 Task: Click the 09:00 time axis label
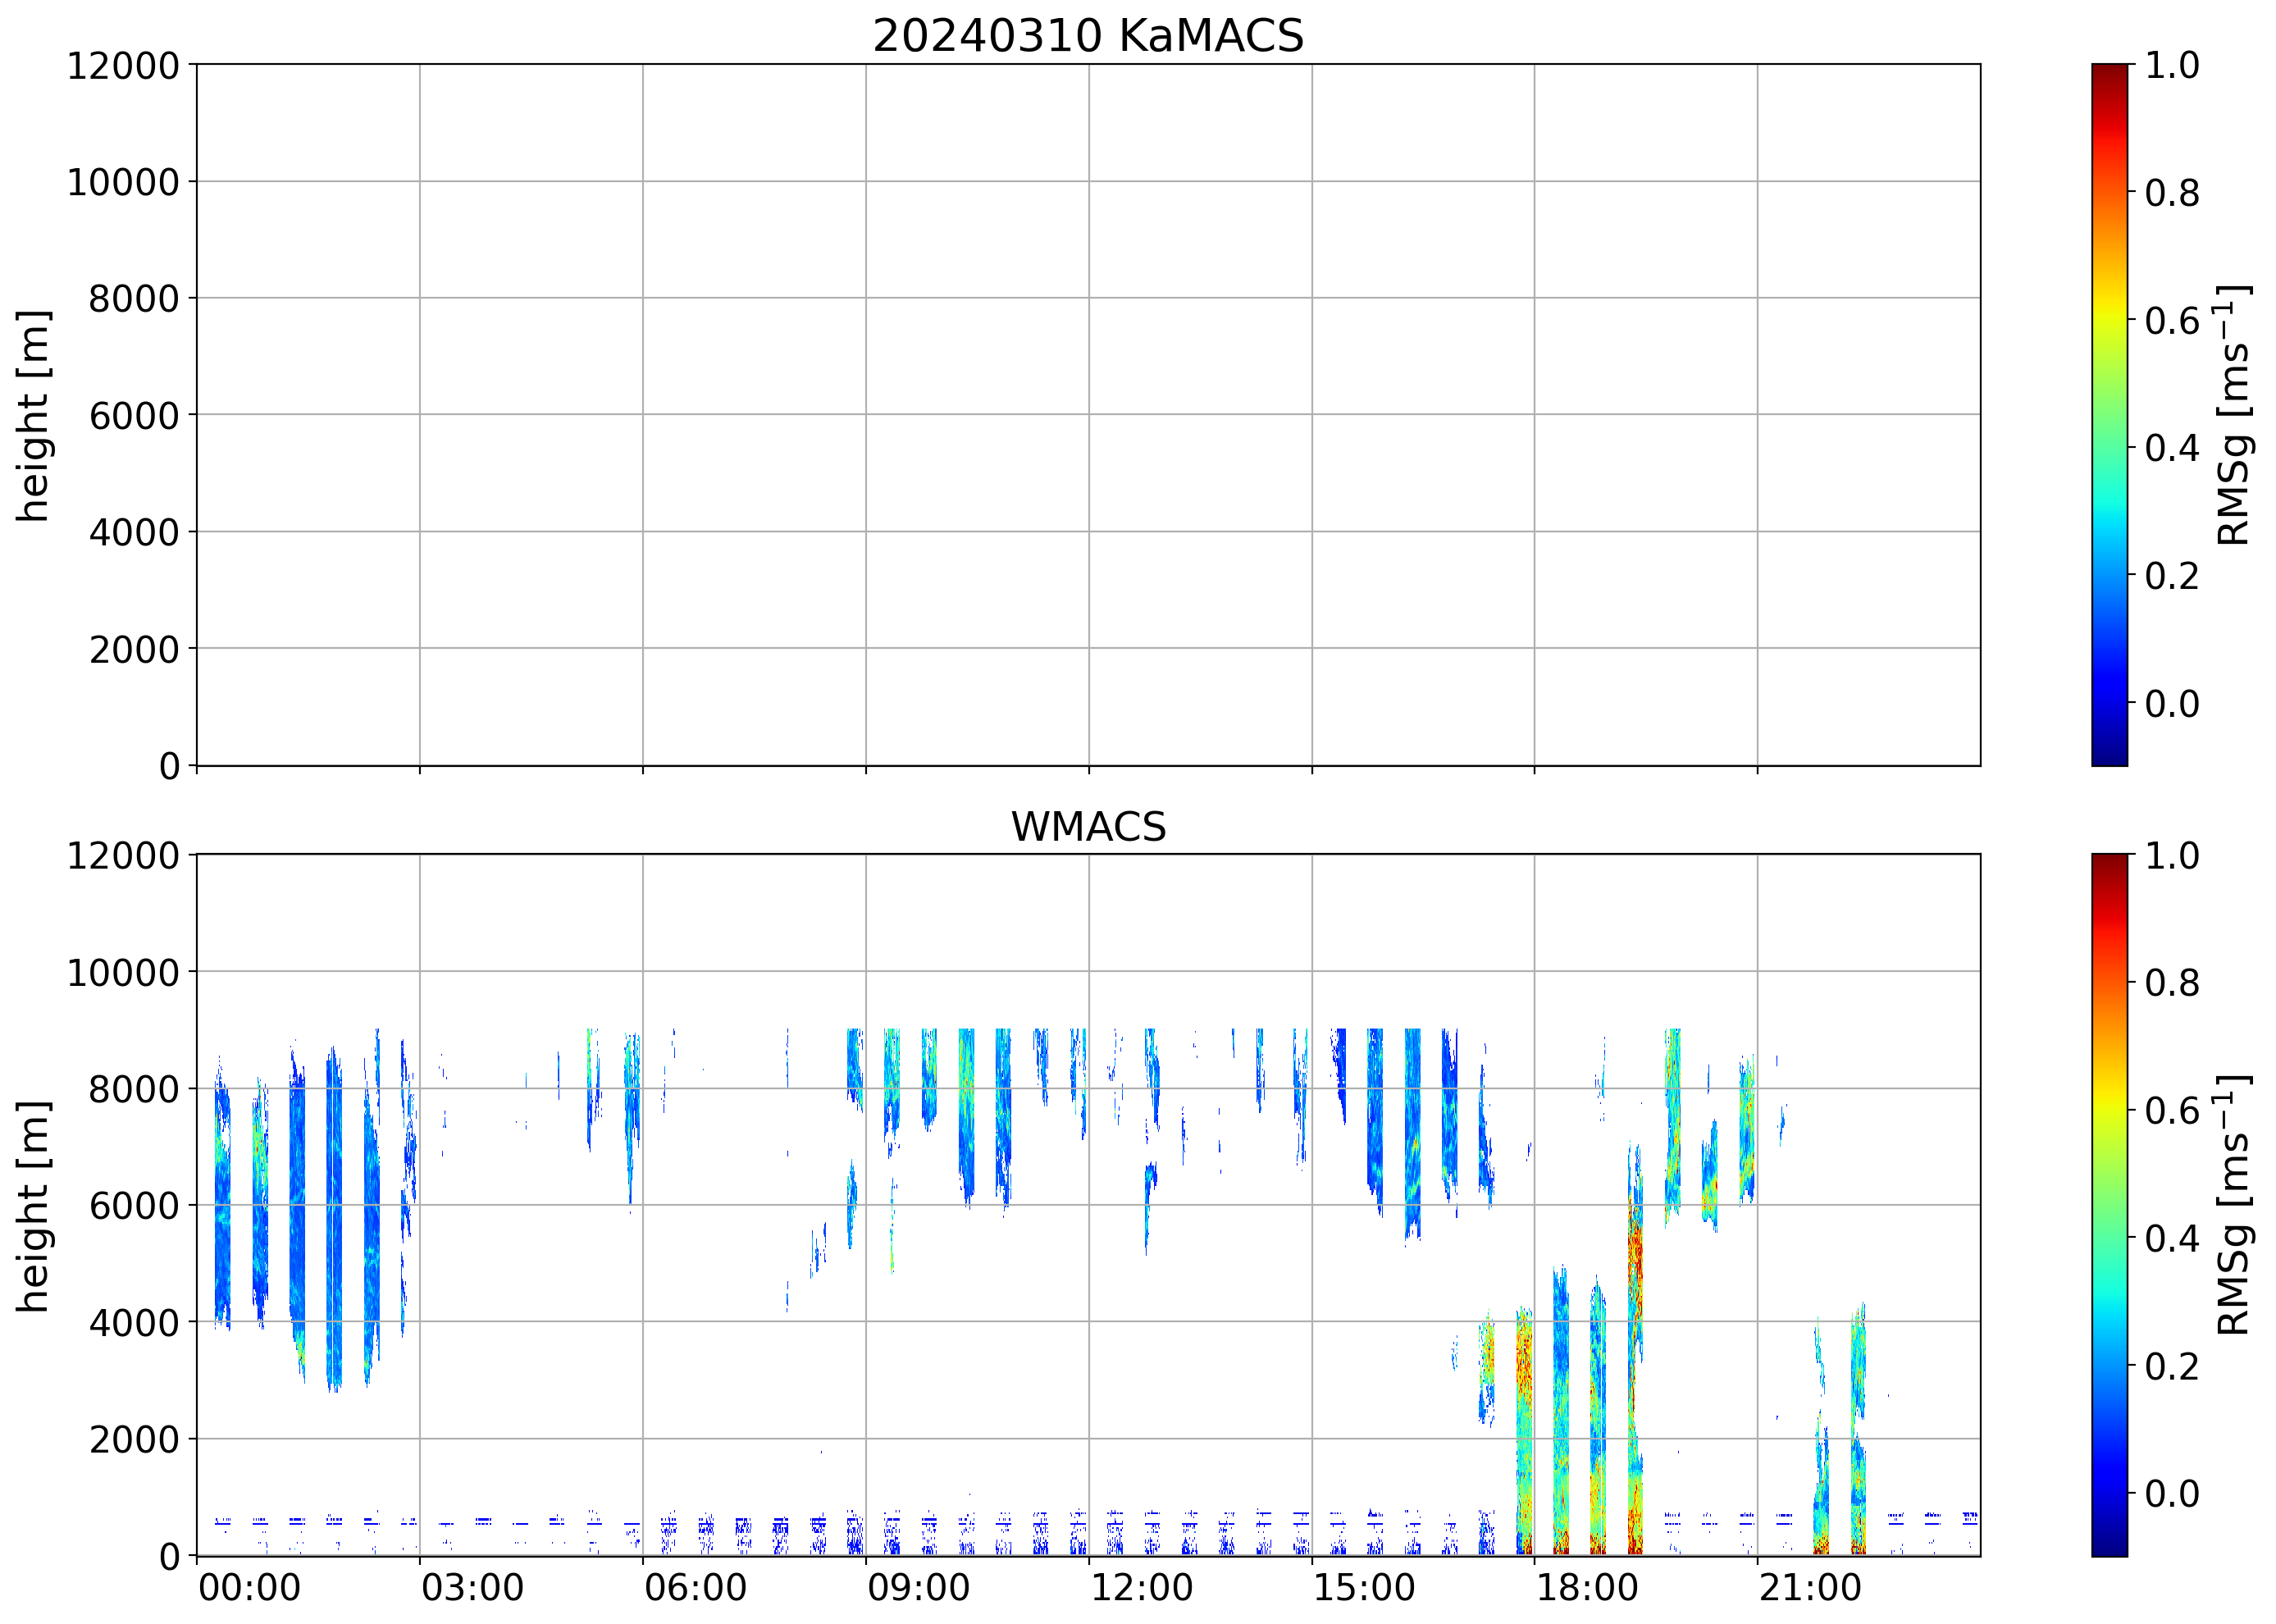918,1588
